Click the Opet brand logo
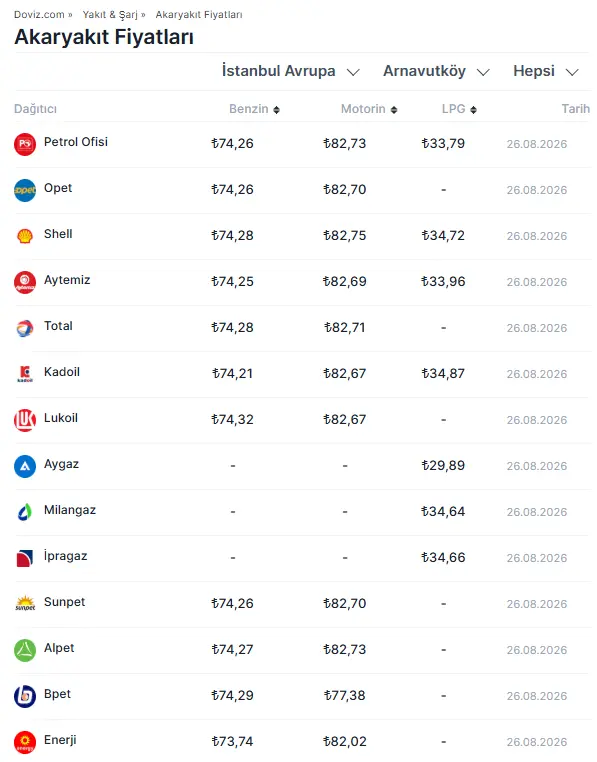Image resolution: width=597 pixels, height=762 pixels. 25,190
